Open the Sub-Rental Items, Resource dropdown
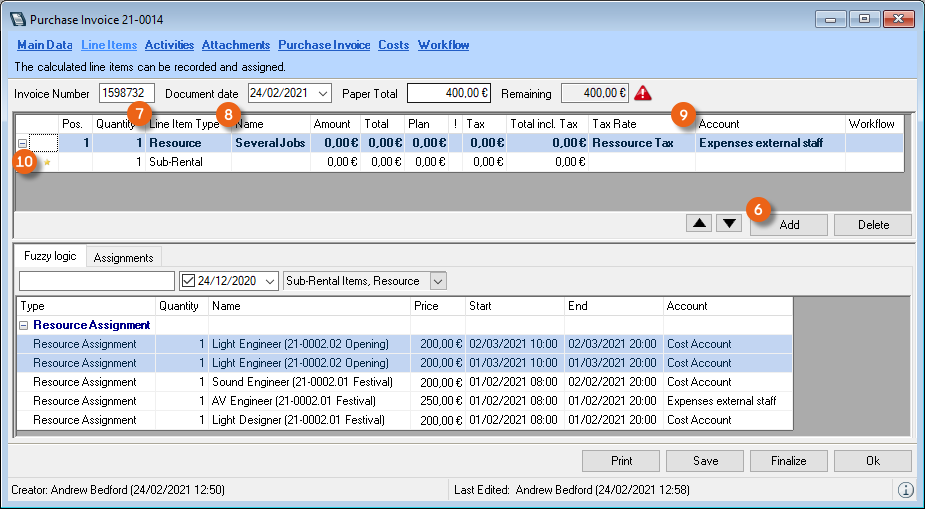Image resolution: width=925 pixels, height=509 pixels. [437, 281]
